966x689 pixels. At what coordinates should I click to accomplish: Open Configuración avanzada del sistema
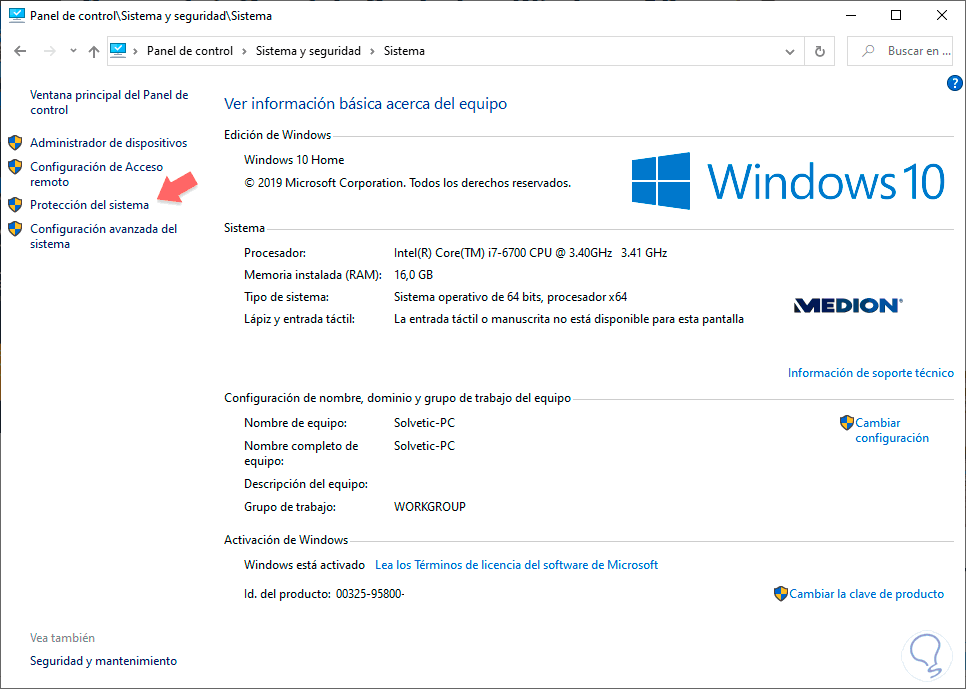pos(104,236)
